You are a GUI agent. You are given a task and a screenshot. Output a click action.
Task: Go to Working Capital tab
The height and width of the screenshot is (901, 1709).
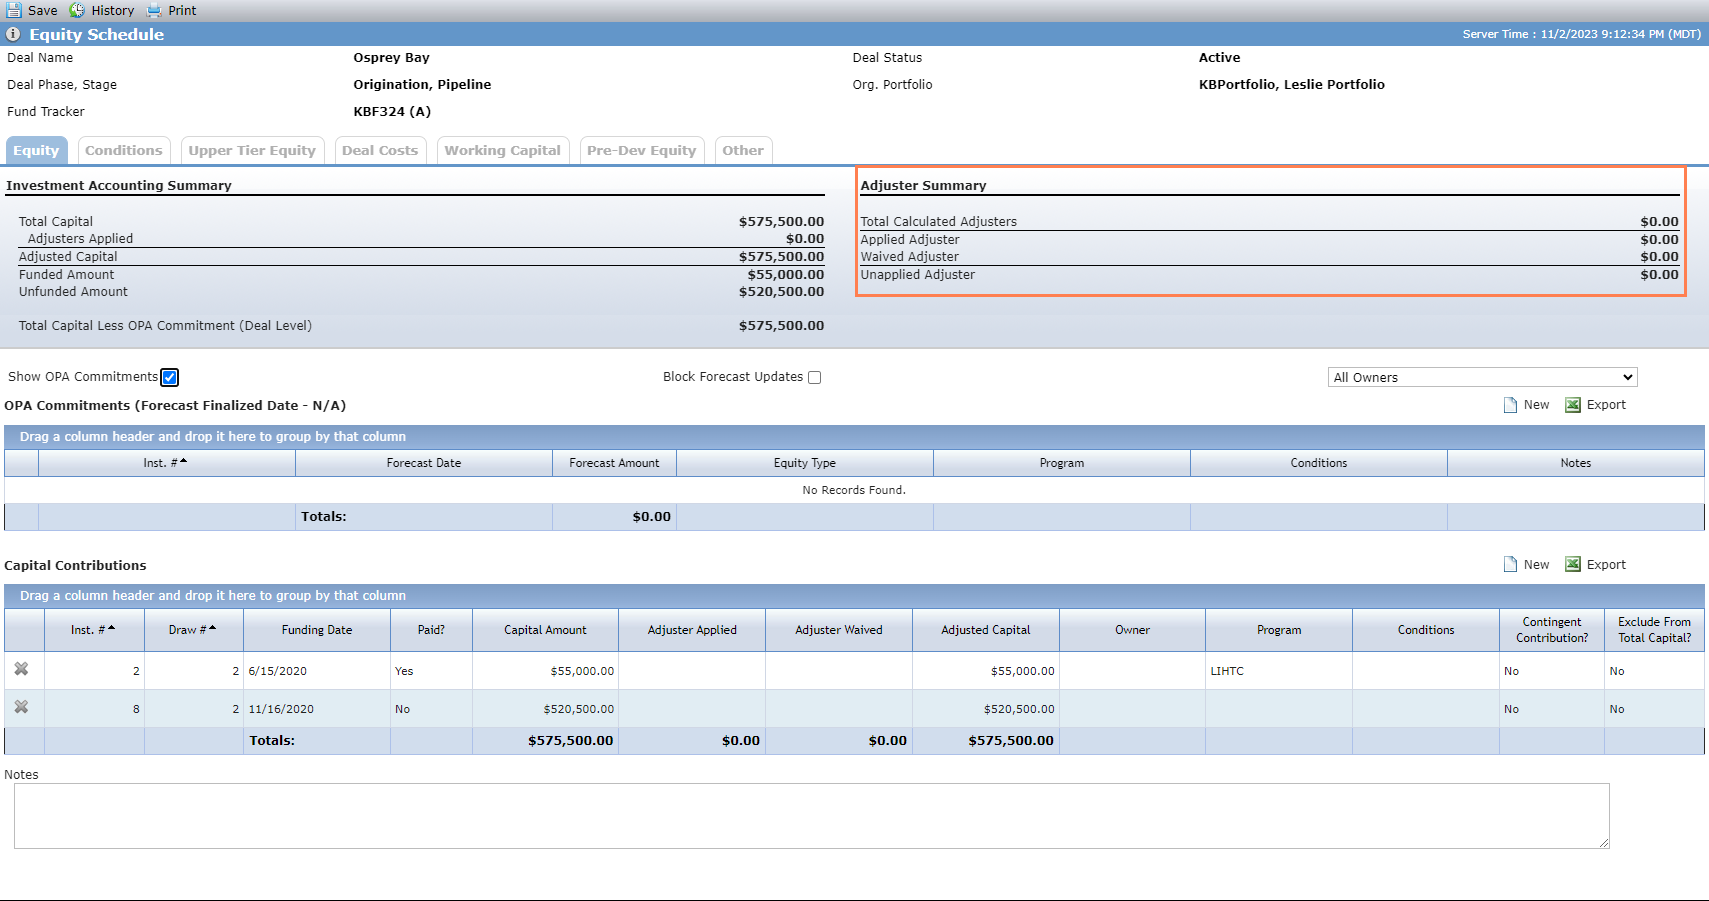tap(503, 150)
